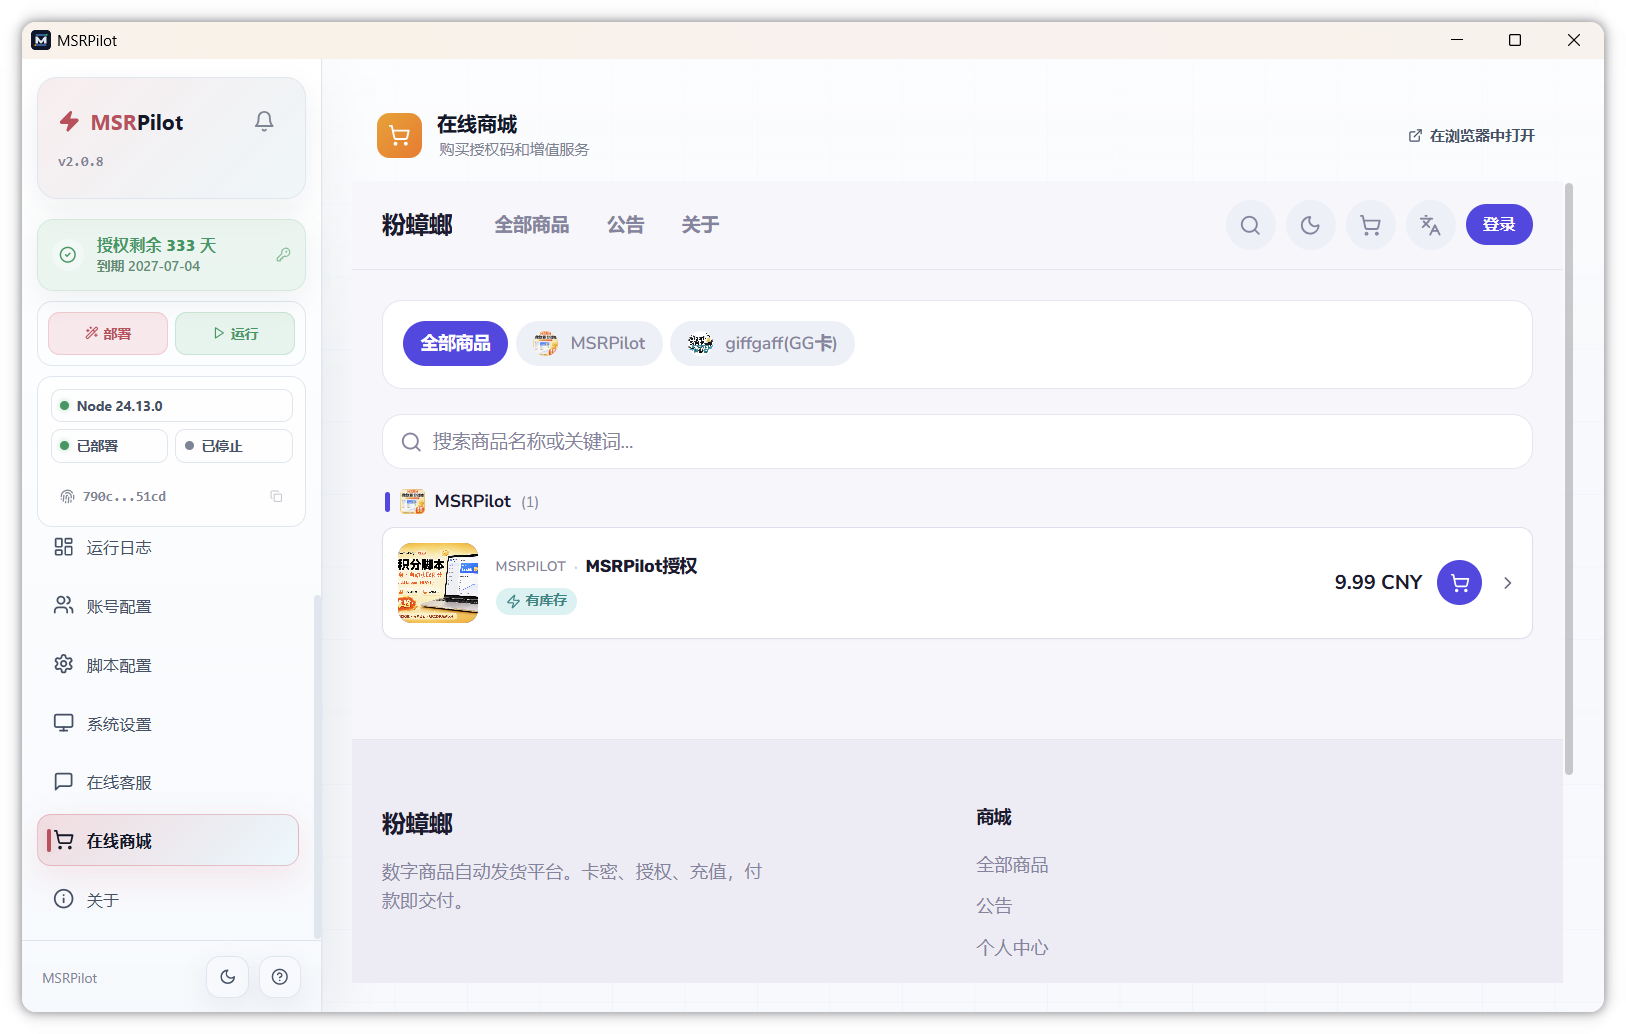Open footer 全部商品 link
The width and height of the screenshot is (1626, 1034).
tap(1012, 865)
